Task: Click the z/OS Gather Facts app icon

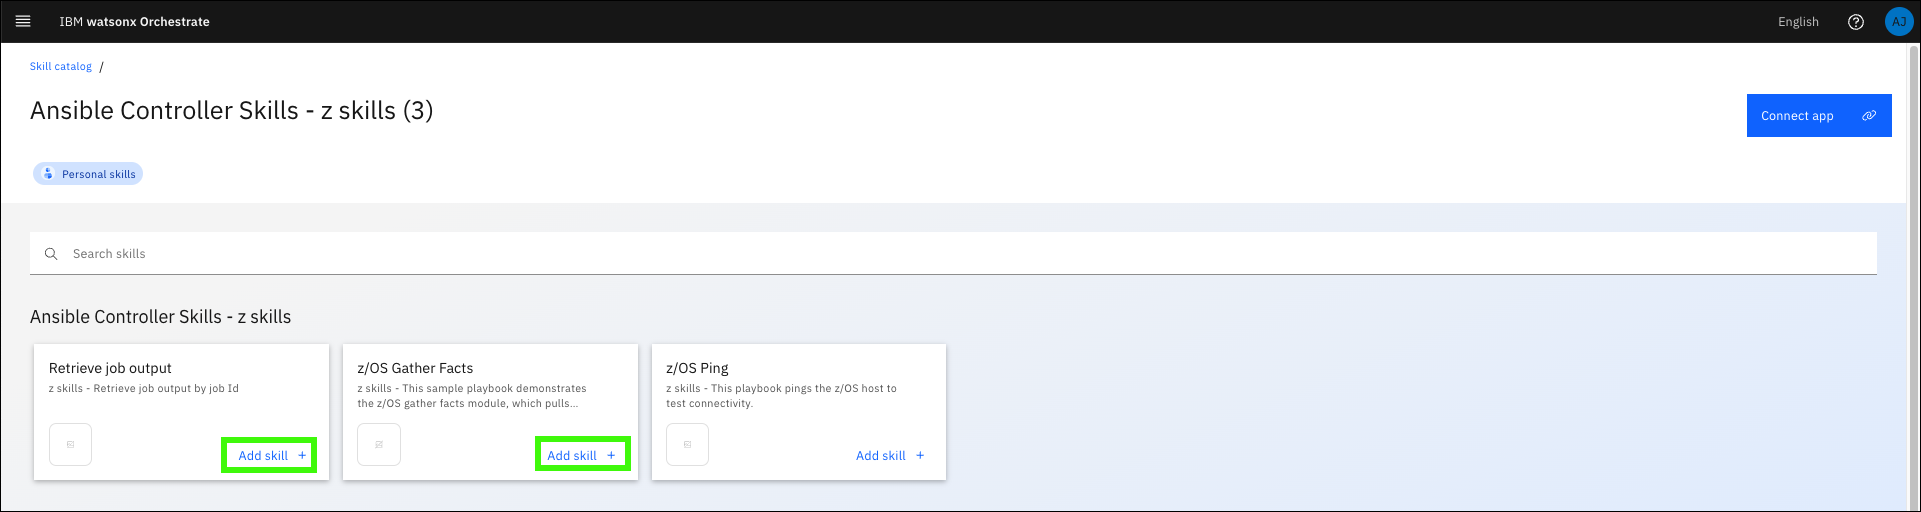Action: (379, 444)
